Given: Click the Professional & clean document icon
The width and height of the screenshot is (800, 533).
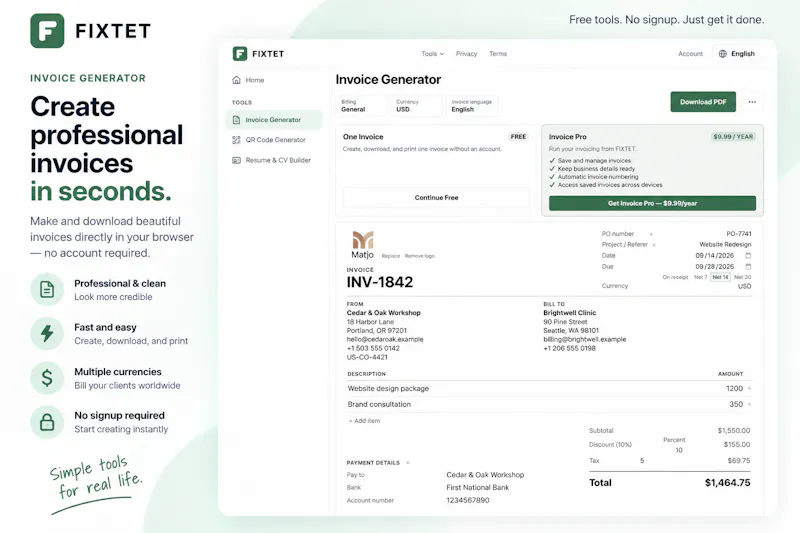Looking at the screenshot, I should point(47,290).
